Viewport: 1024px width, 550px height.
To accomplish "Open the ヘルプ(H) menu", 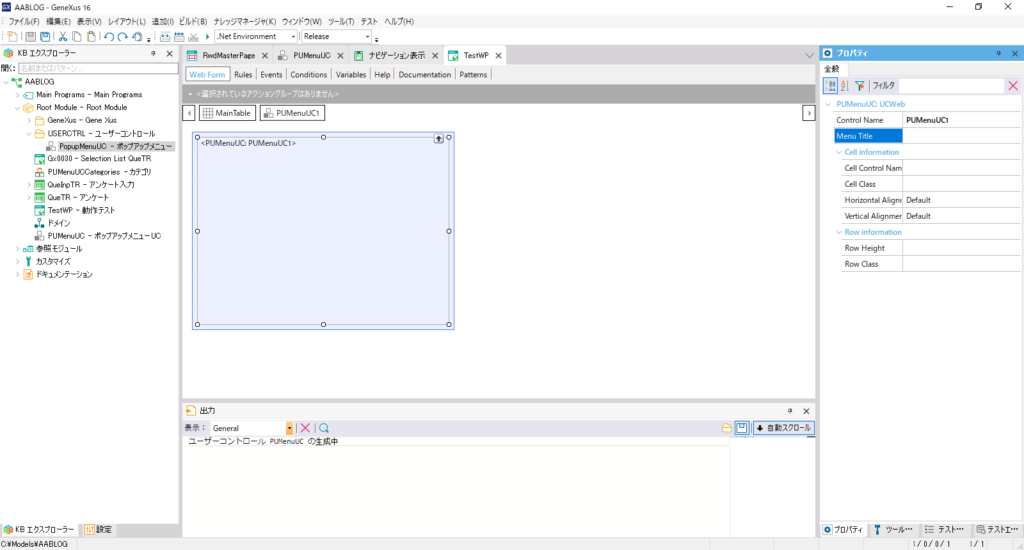I will pos(398,22).
